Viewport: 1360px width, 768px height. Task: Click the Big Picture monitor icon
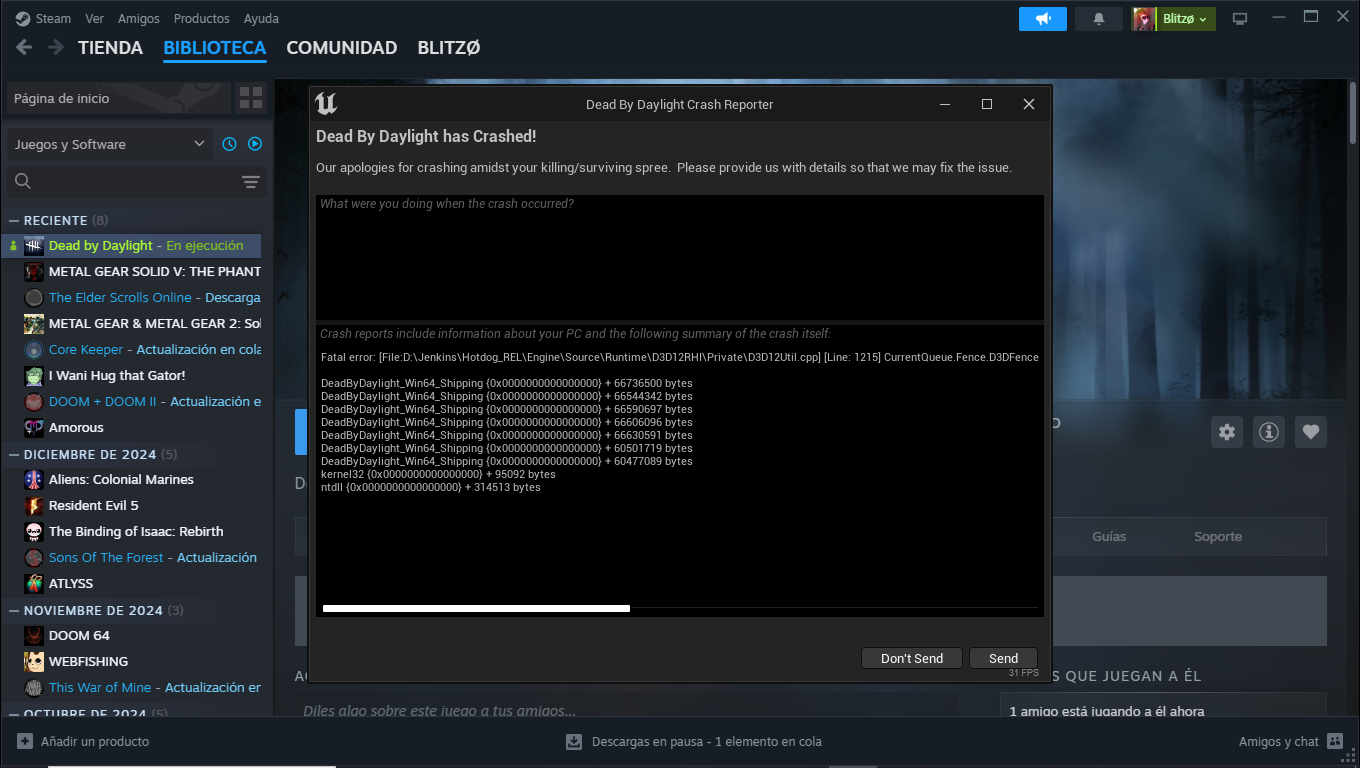(x=1240, y=18)
